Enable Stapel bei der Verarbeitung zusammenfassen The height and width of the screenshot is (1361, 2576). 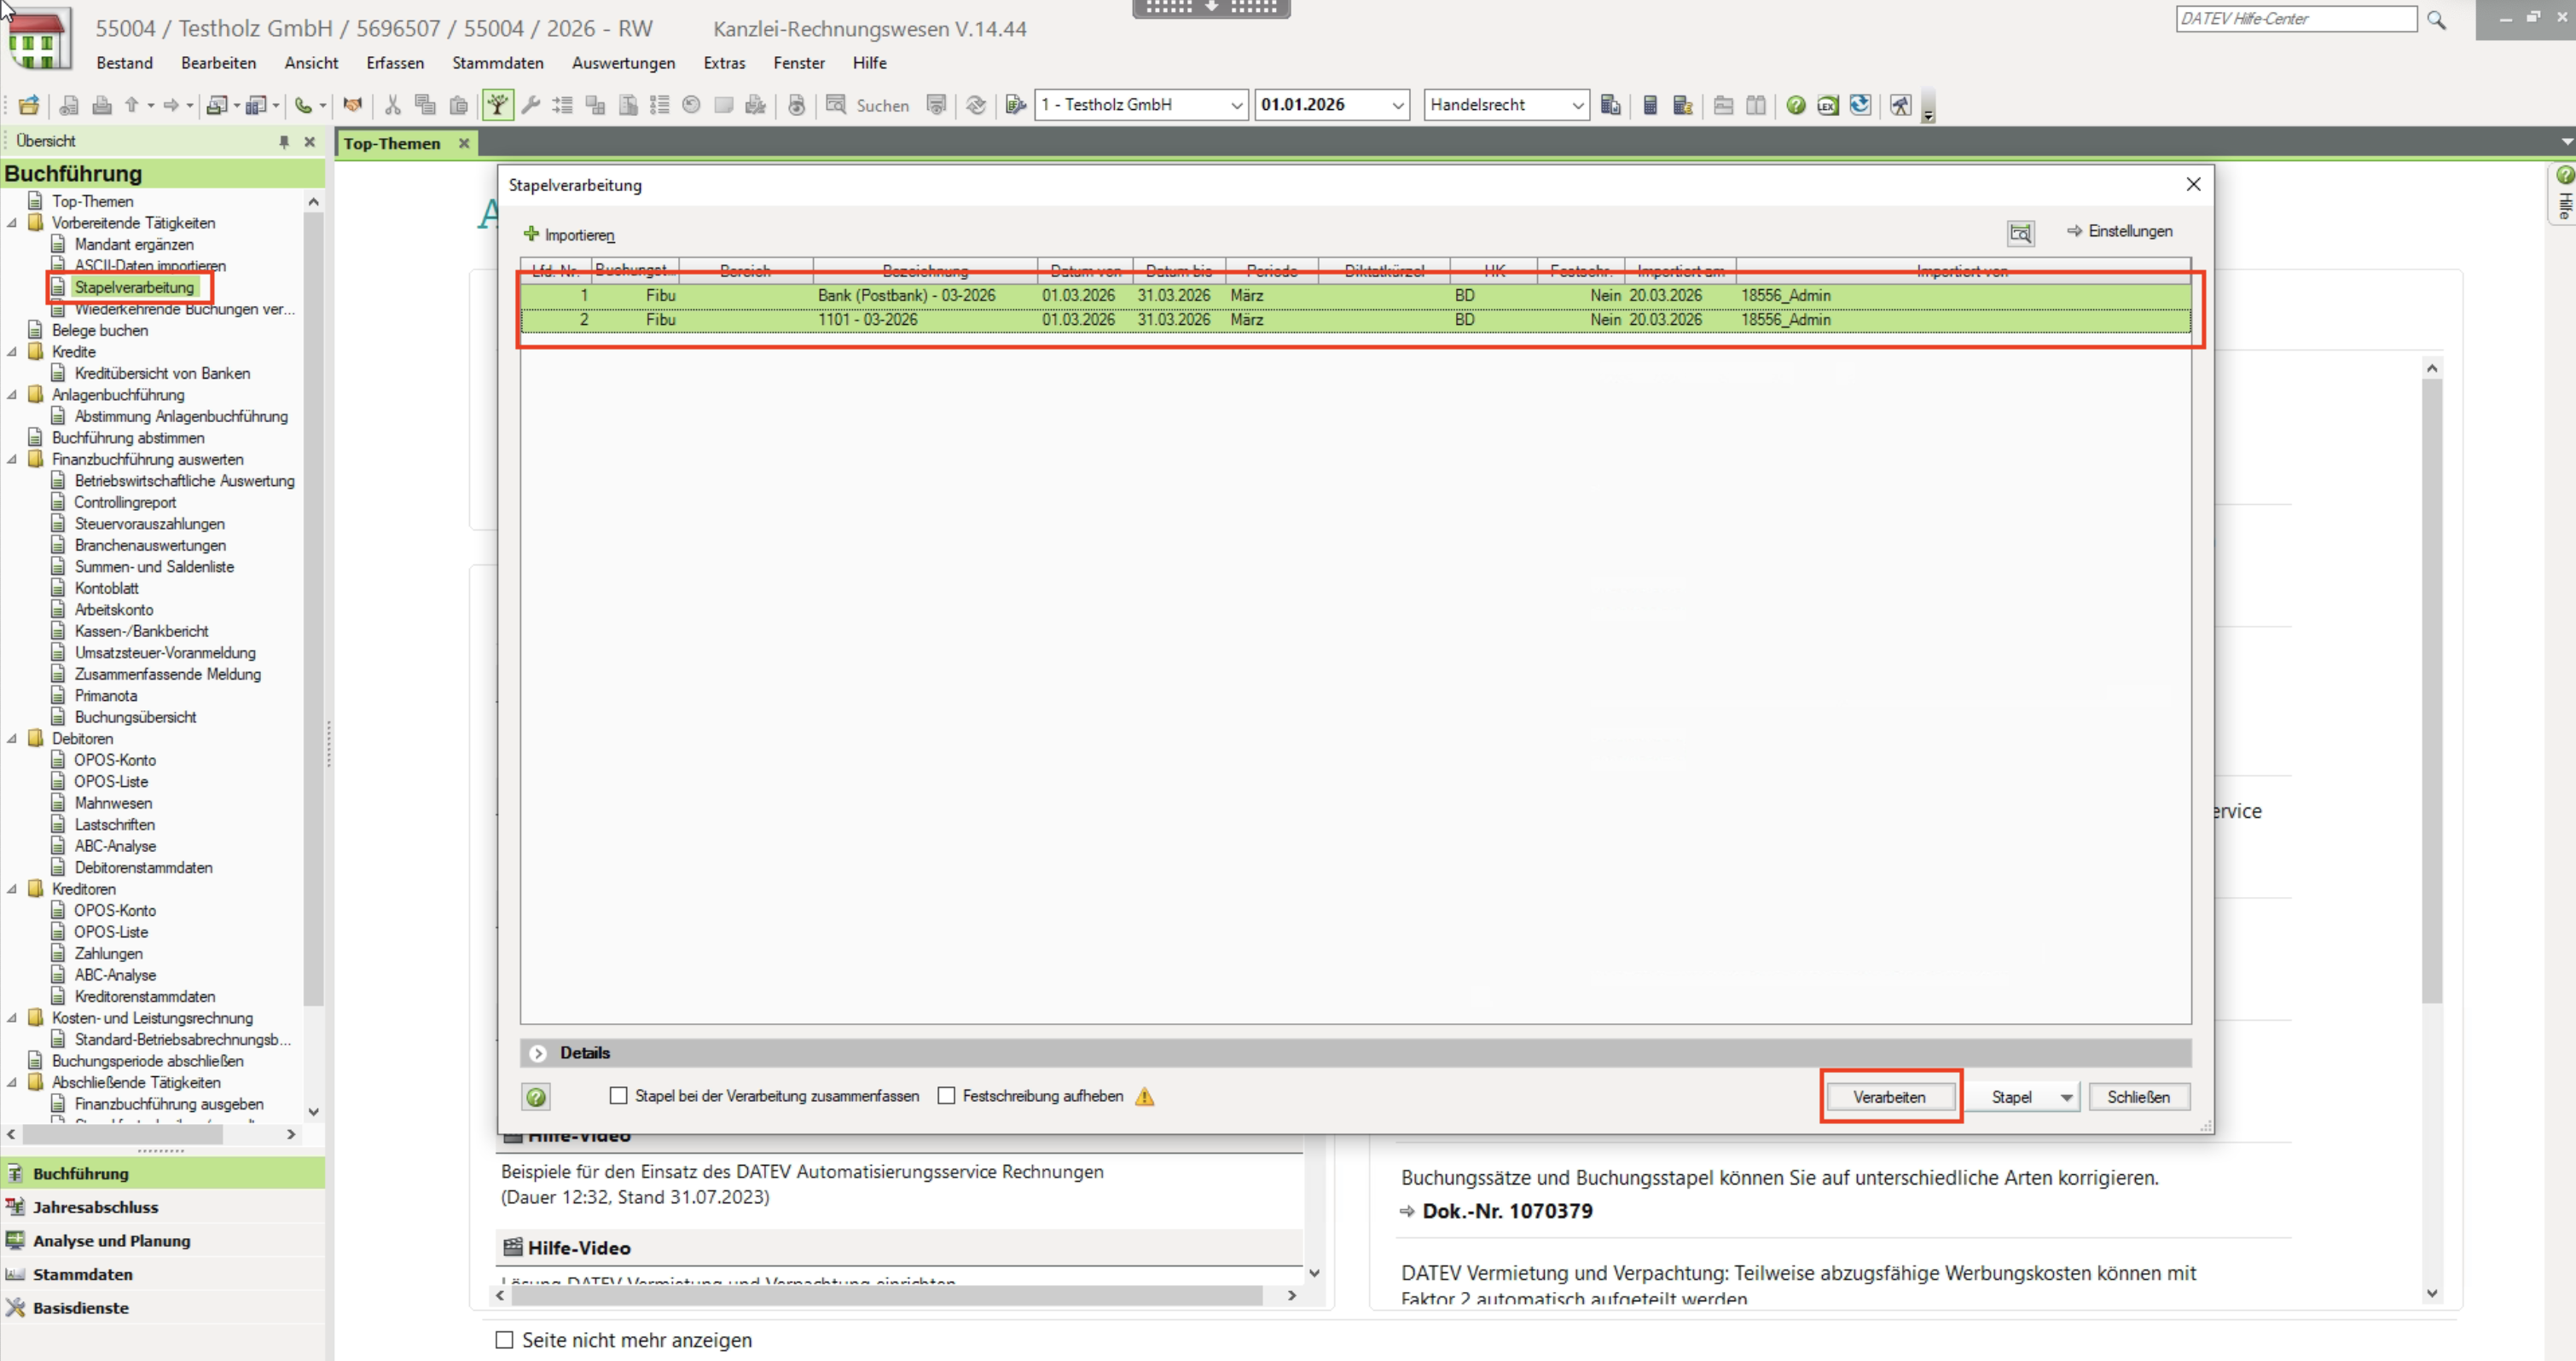[x=619, y=1096]
